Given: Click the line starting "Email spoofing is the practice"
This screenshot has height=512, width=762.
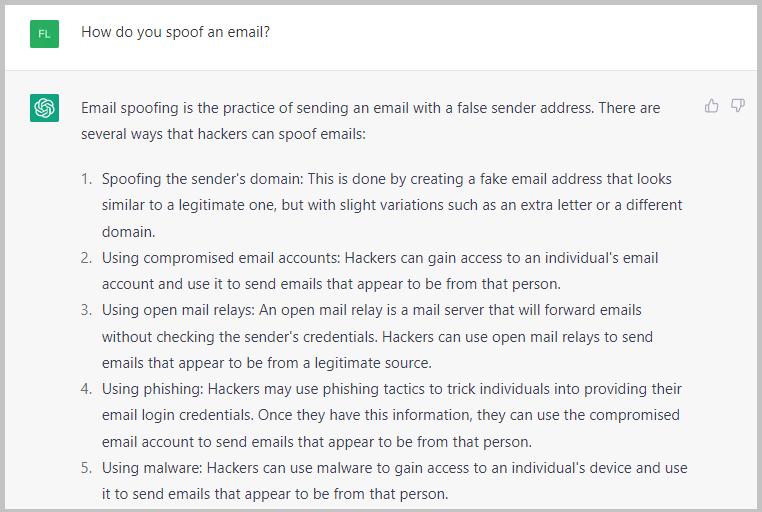Looking at the screenshot, I should [370, 107].
